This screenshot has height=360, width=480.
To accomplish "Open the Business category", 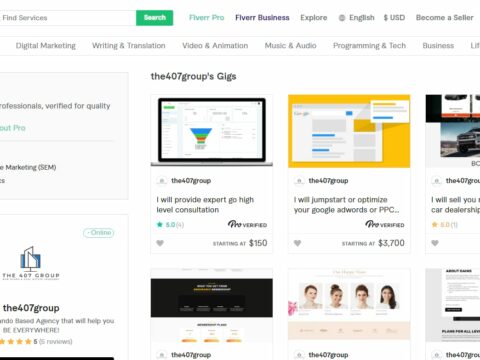I will tap(438, 46).
